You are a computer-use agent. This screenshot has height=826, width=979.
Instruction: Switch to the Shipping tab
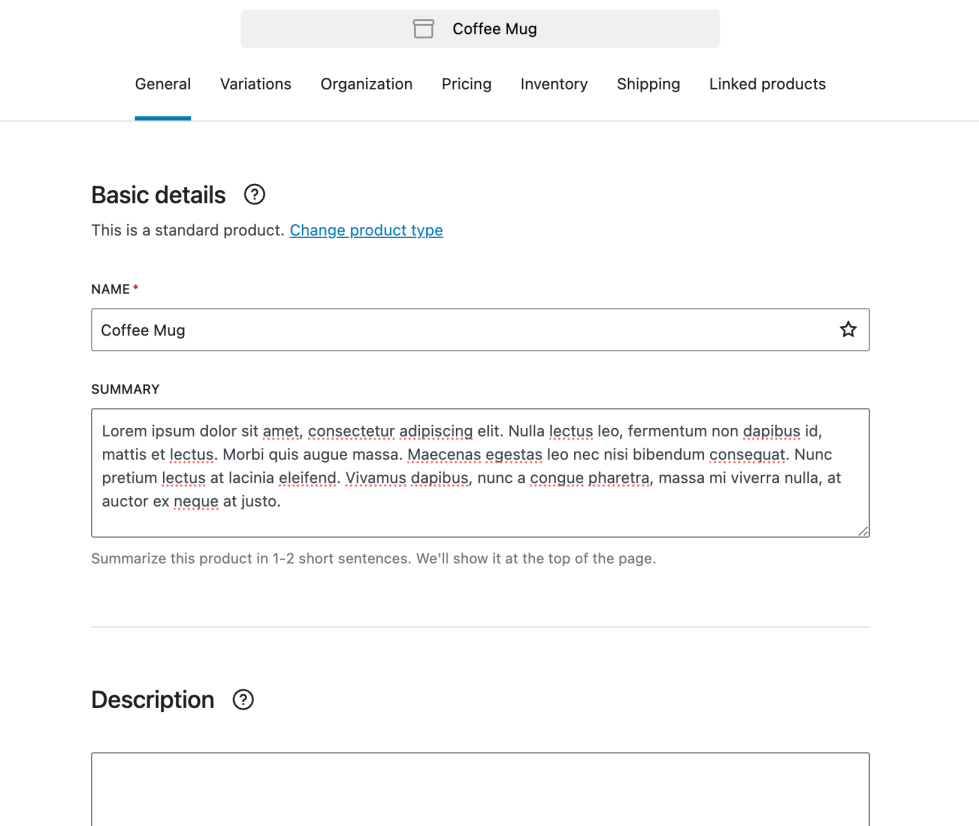tap(648, 84)
